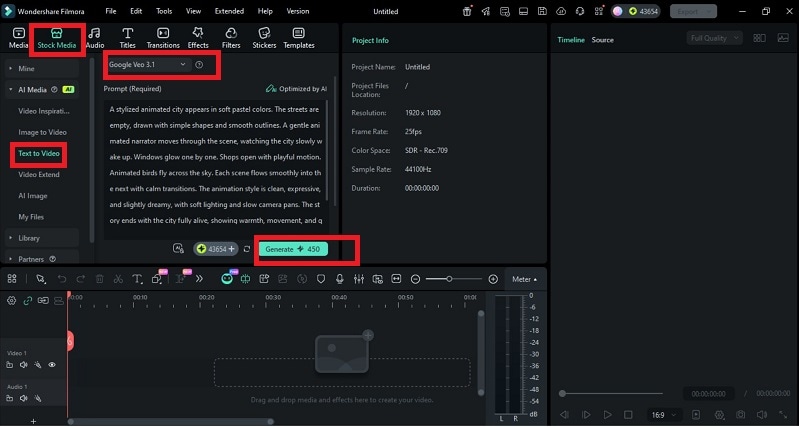Mute the Video 1 track
The height and width of the screenshot is (427, 799).
pos(23,365)
